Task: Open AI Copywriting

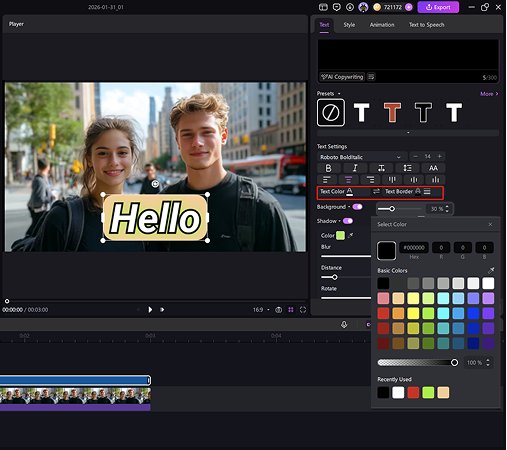Action: (342, 77)
